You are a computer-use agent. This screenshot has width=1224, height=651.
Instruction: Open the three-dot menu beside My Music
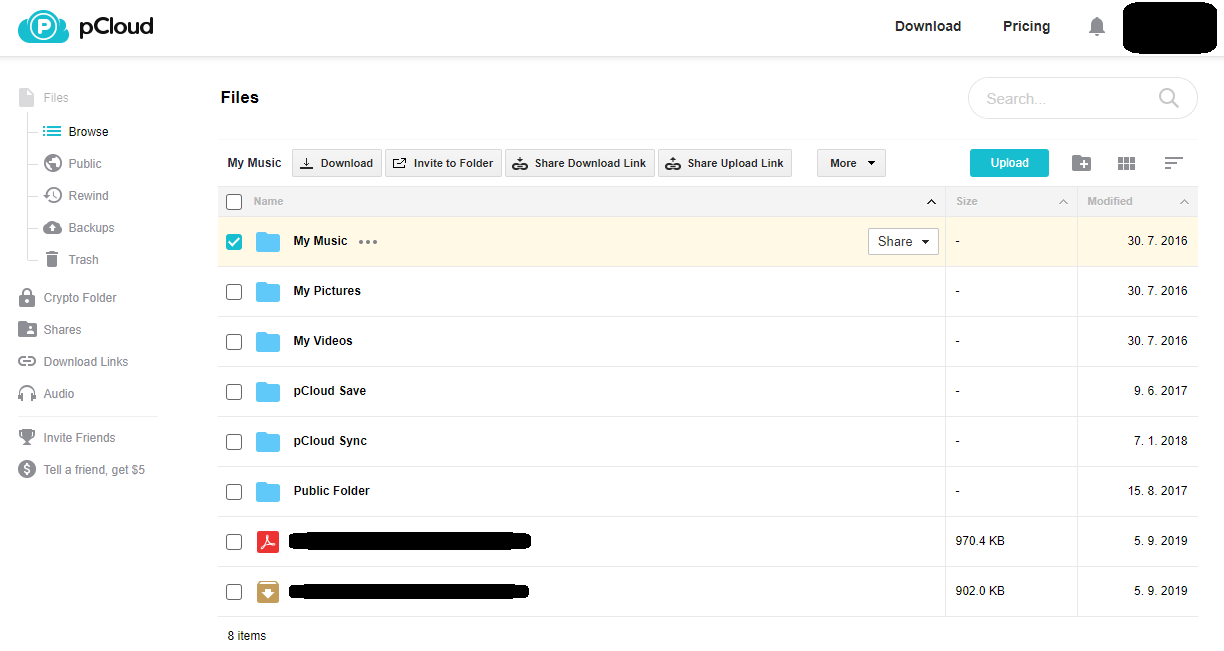(368, 242)
